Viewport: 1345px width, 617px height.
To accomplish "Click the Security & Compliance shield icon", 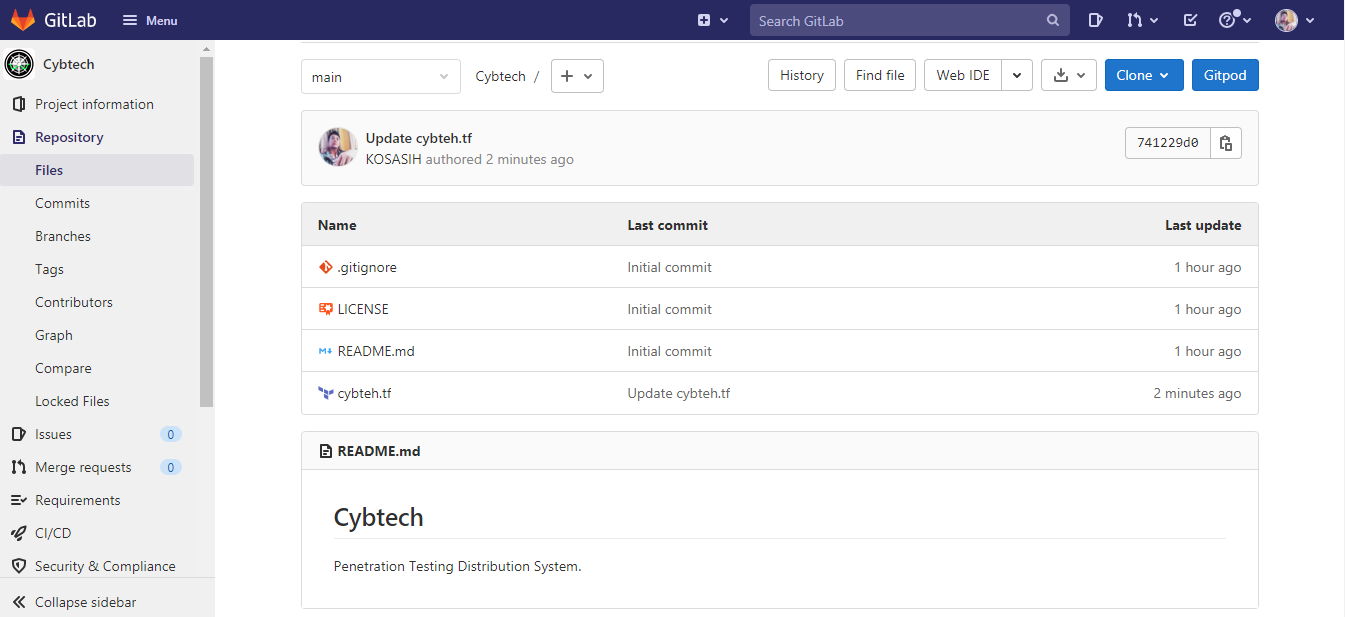I will pyautogui.click(x=18, y=566).
